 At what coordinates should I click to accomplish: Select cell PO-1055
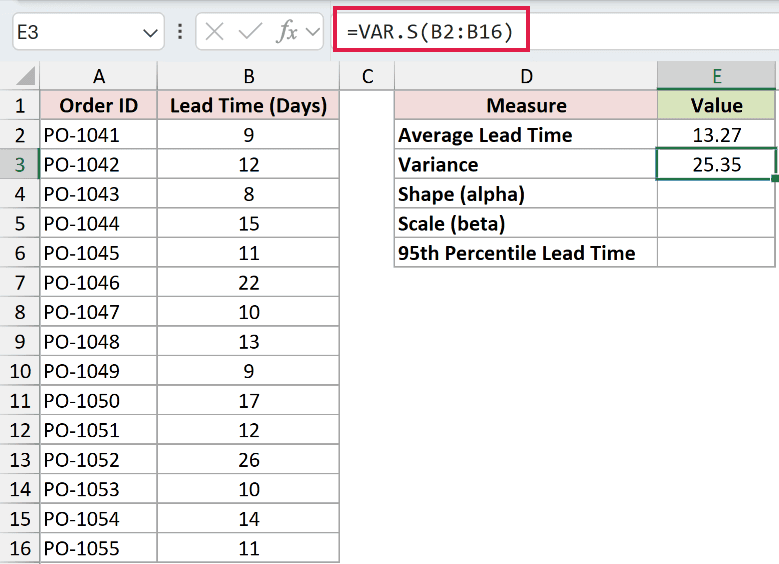coord(98,549)
